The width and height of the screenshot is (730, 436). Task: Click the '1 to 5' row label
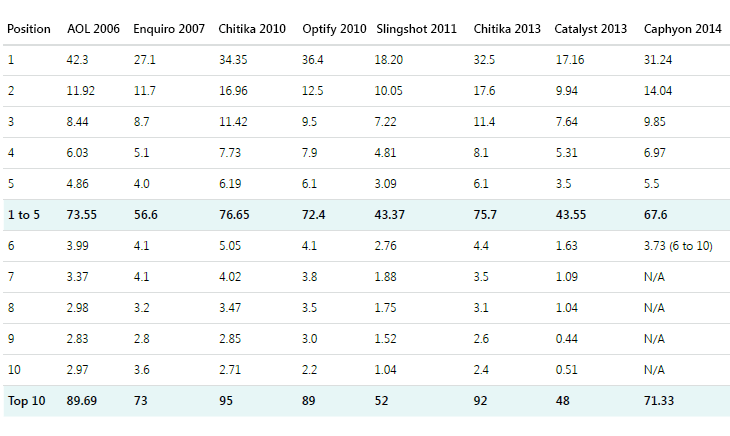point(25,215)
